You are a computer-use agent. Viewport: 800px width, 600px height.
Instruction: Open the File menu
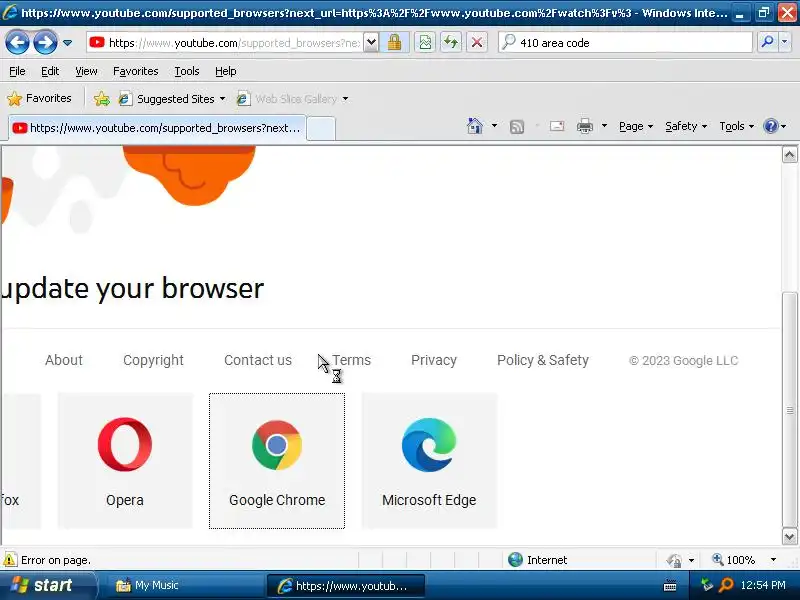click(17, 71)
